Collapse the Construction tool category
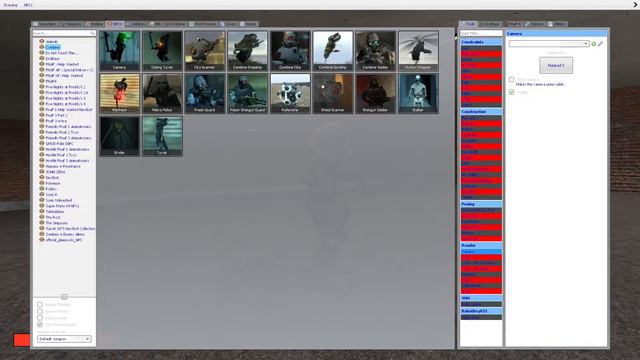640x360 pixels. [x=481, y=112]
